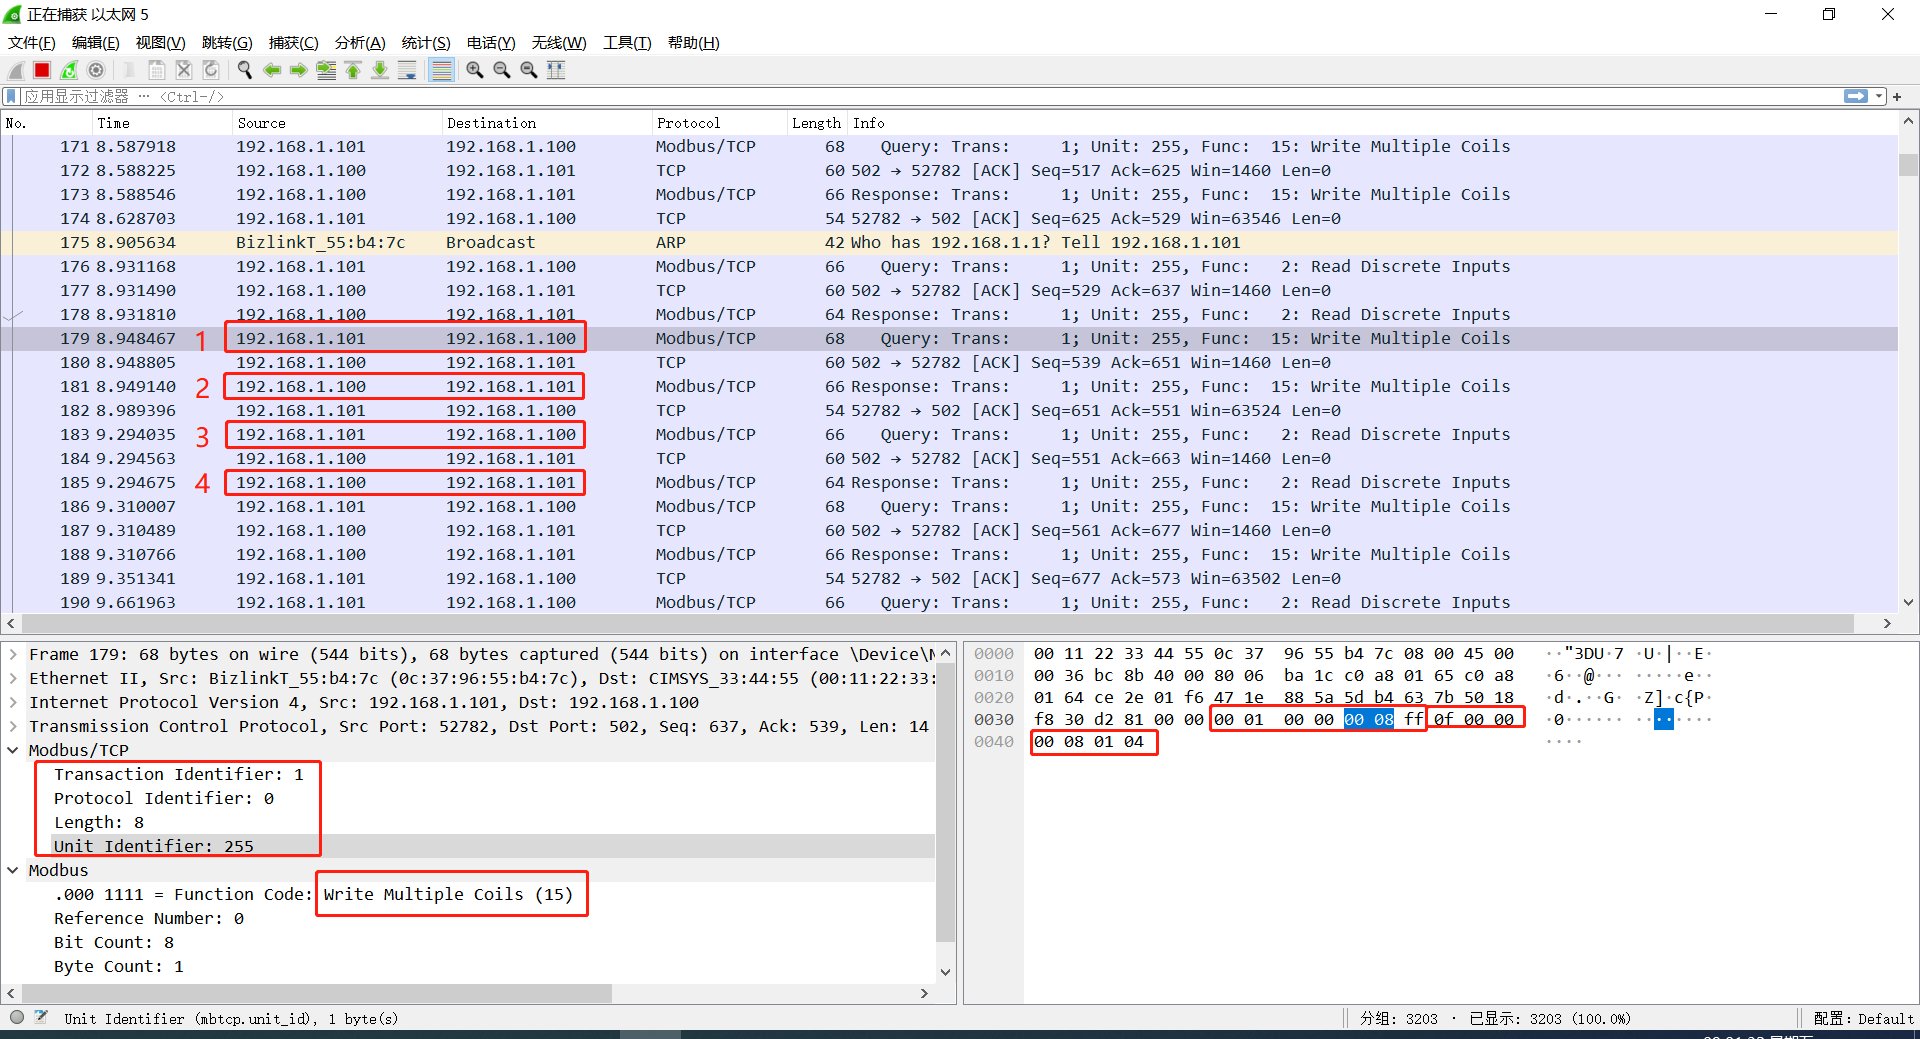This screenshot has width=1920, height=1039.
Task: Open the 捕获(C) menu
Action: (x=293, y=42)
